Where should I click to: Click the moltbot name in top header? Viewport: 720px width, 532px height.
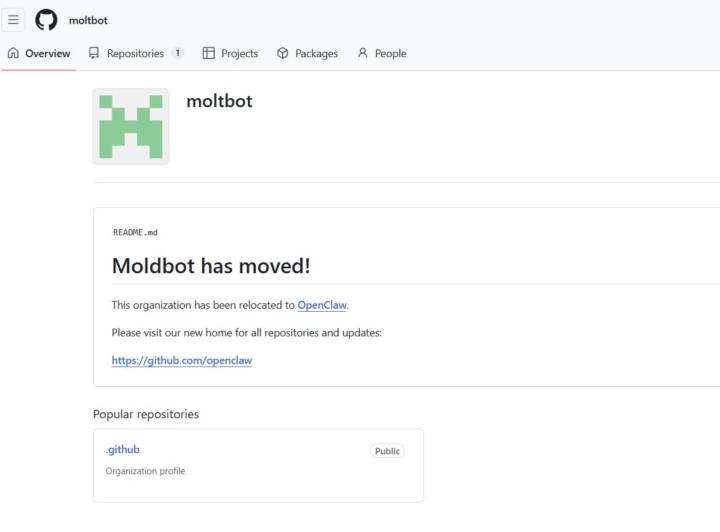(88, 20)
